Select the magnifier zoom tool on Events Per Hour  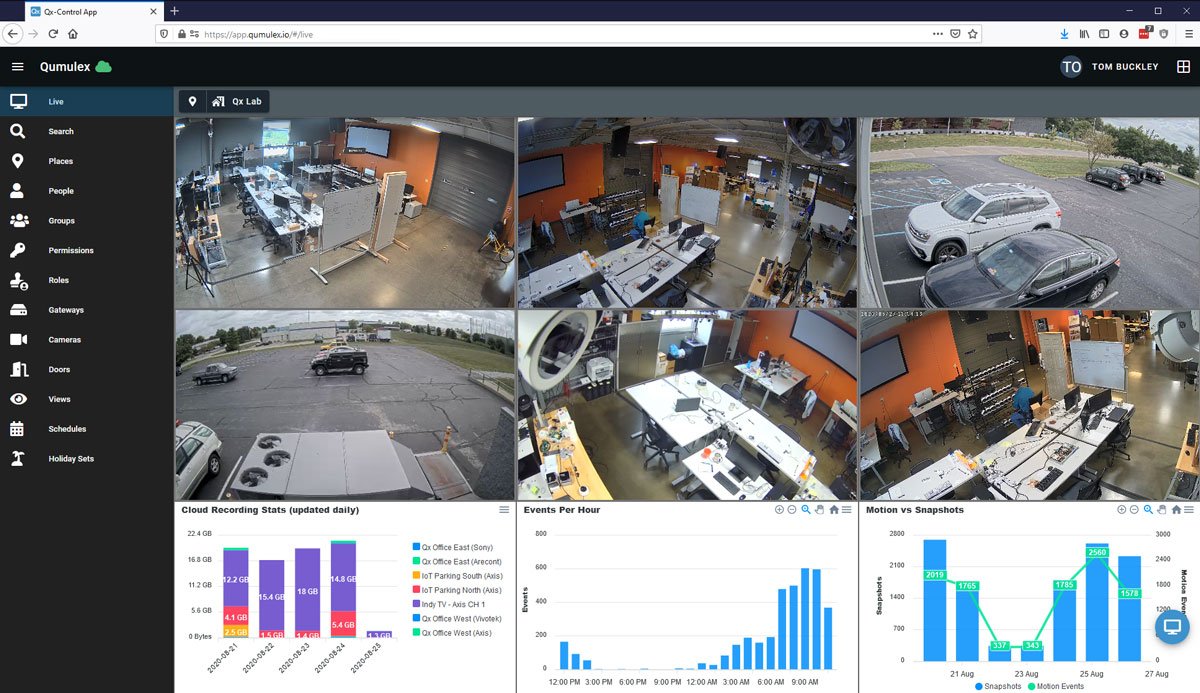tap(806, 510)
